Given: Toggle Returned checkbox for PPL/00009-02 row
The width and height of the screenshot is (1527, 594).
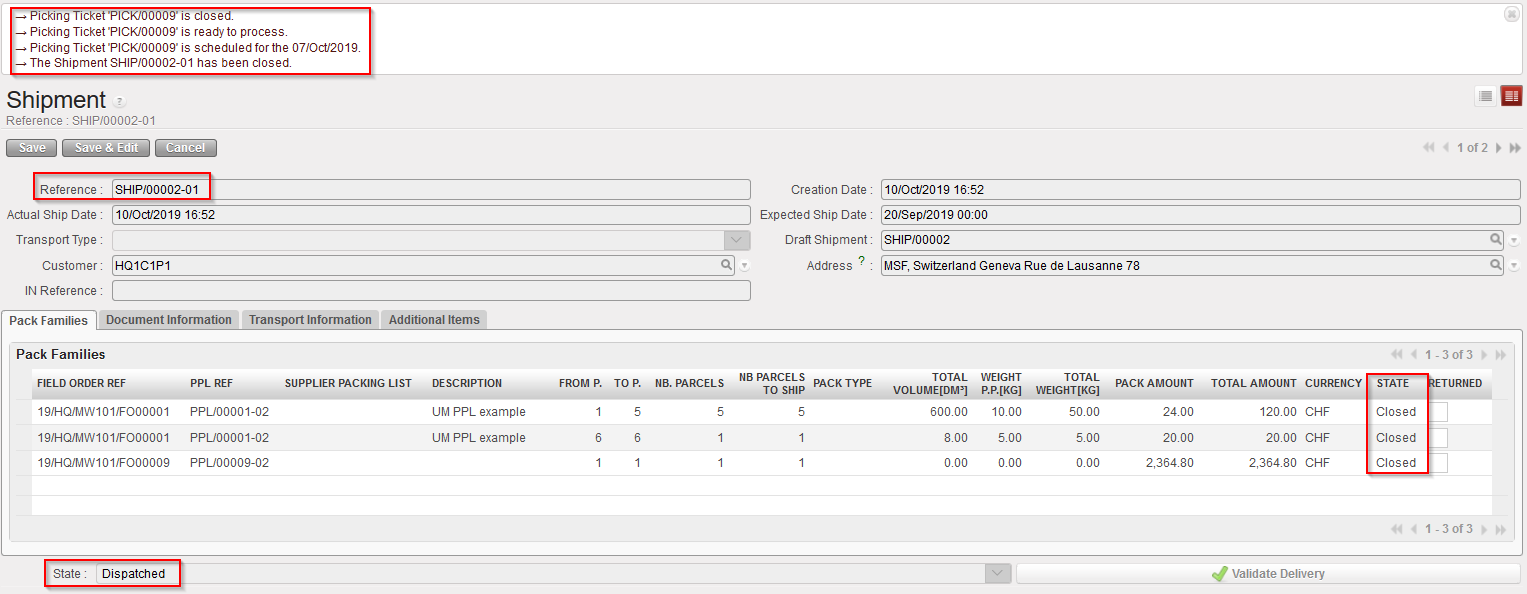Looking at the screenshot, I should (1437, 462).
